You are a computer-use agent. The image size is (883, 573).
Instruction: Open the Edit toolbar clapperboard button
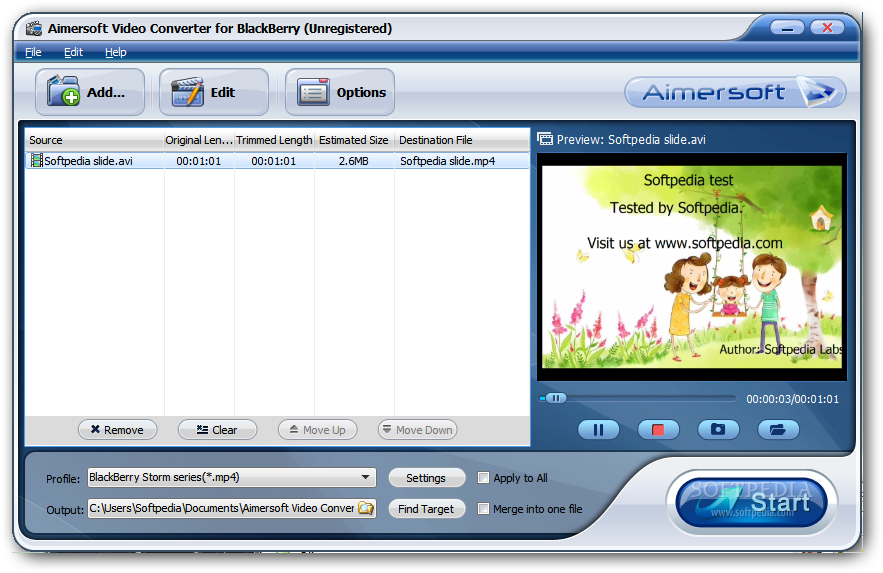coord(214,92)
